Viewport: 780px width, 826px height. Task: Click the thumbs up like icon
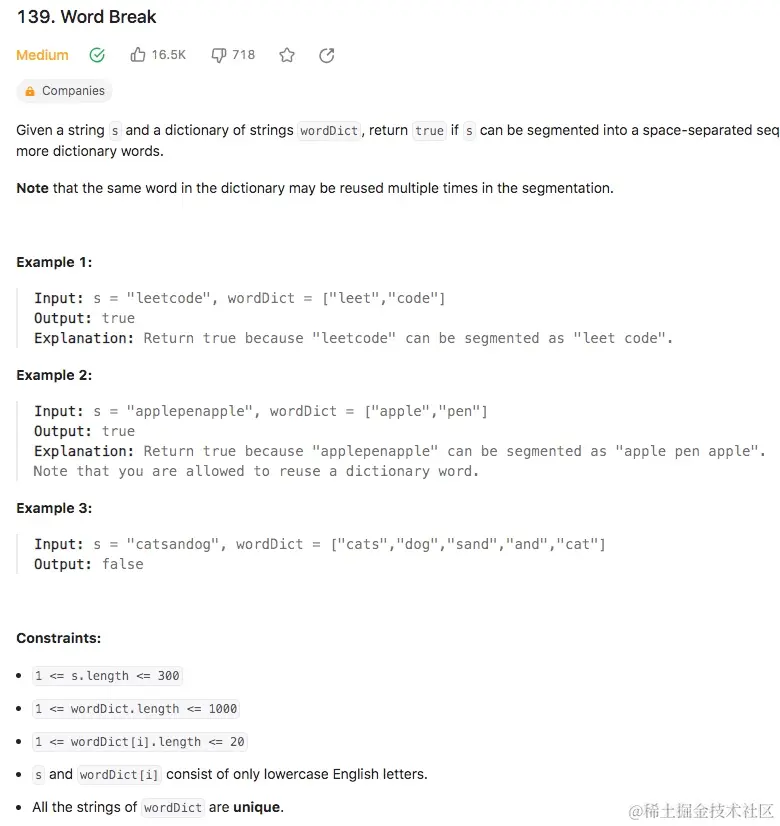coord(138,55)
